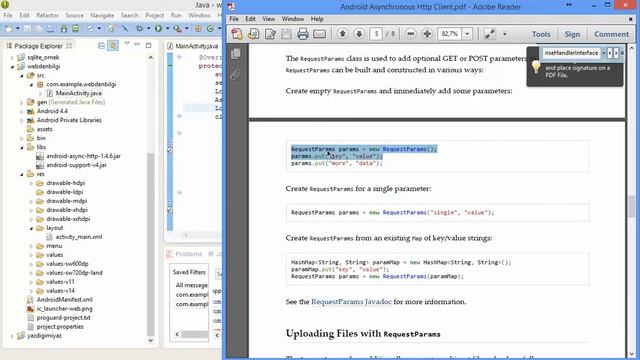Click the Create PDF icon in Adobe Reader
The width and height of the screenshot is (640, 360).
pos(237,34)
